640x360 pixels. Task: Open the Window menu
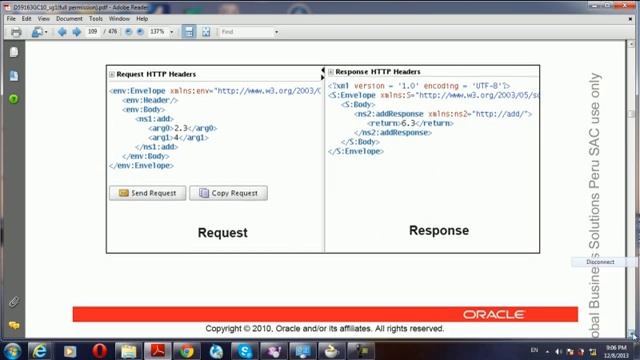[119, 19]
